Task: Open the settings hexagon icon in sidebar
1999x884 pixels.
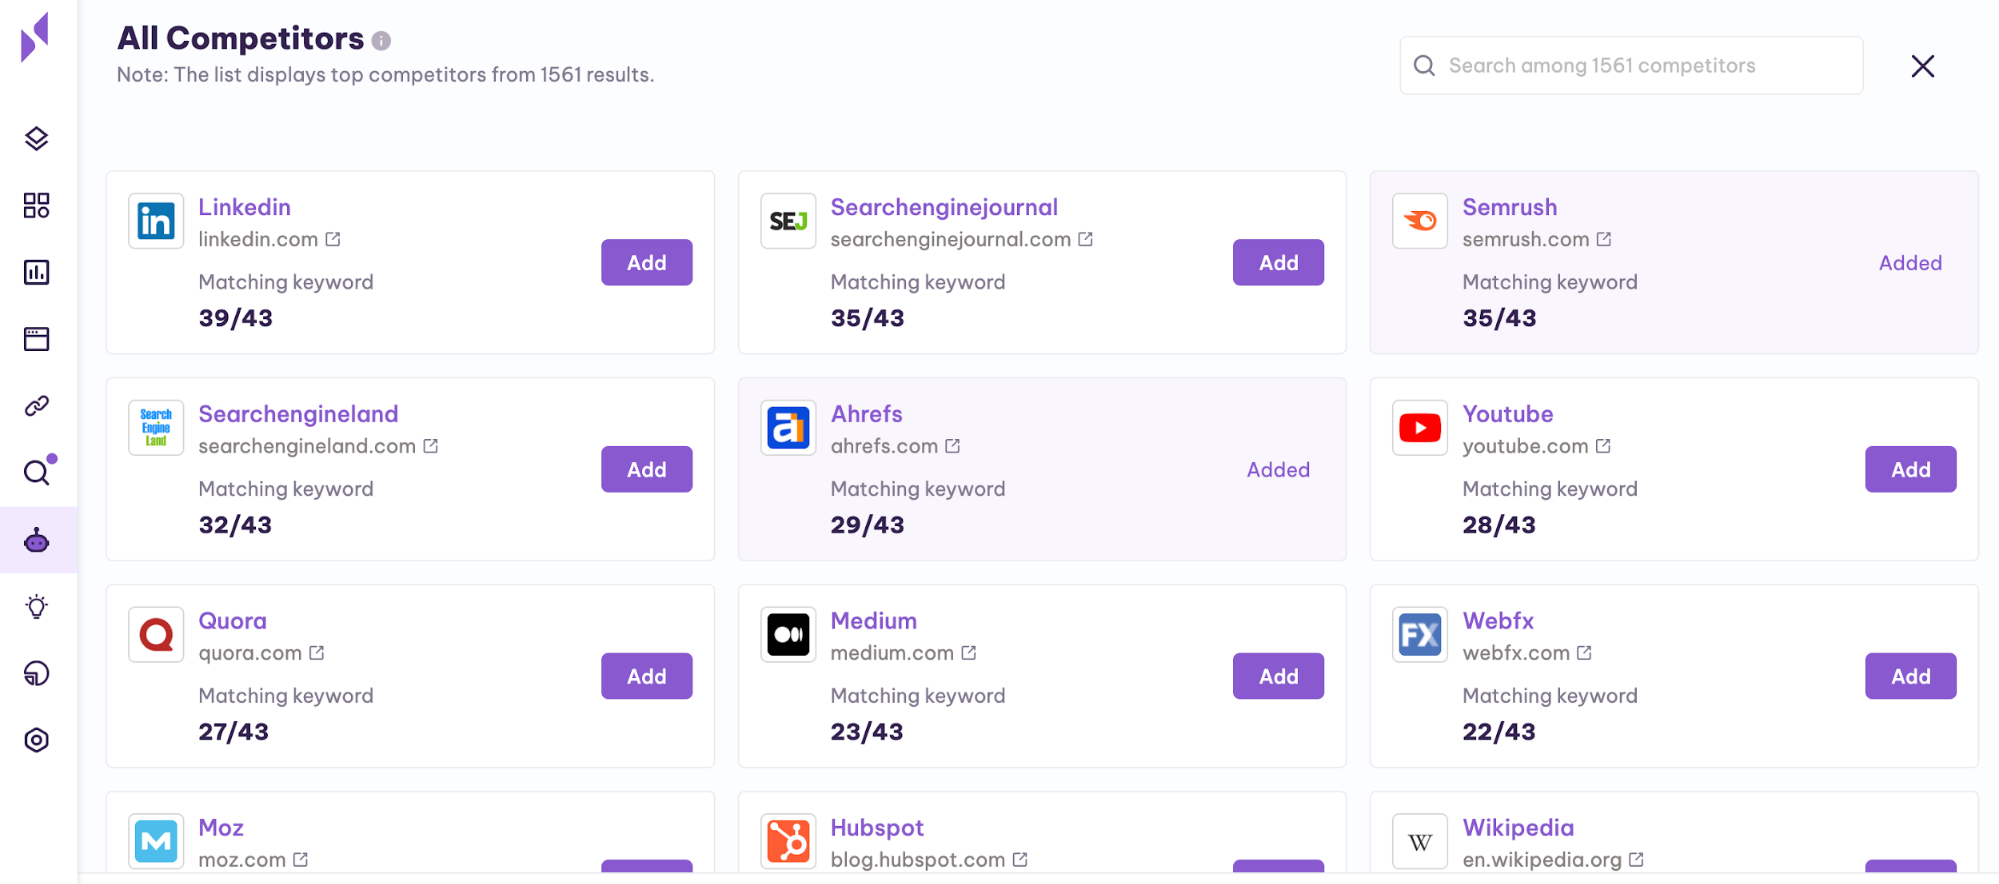Action: coord(37,740)
